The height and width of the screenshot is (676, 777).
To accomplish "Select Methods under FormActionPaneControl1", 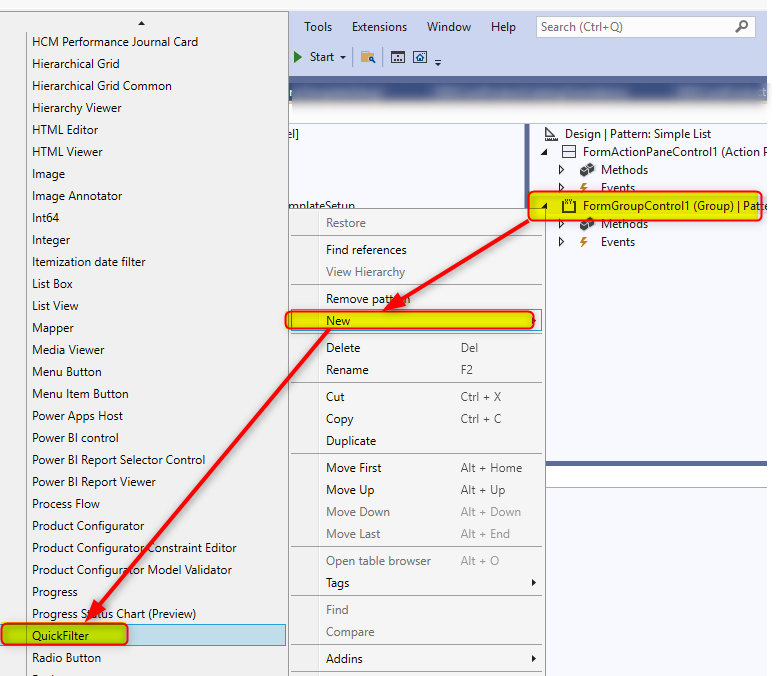I will tap(624, 170).
